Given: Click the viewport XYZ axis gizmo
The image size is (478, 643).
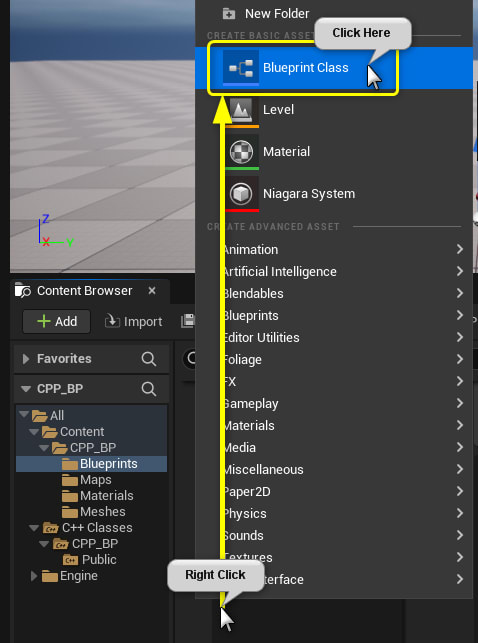Looking at the screenshot, I should coord(55,231).
